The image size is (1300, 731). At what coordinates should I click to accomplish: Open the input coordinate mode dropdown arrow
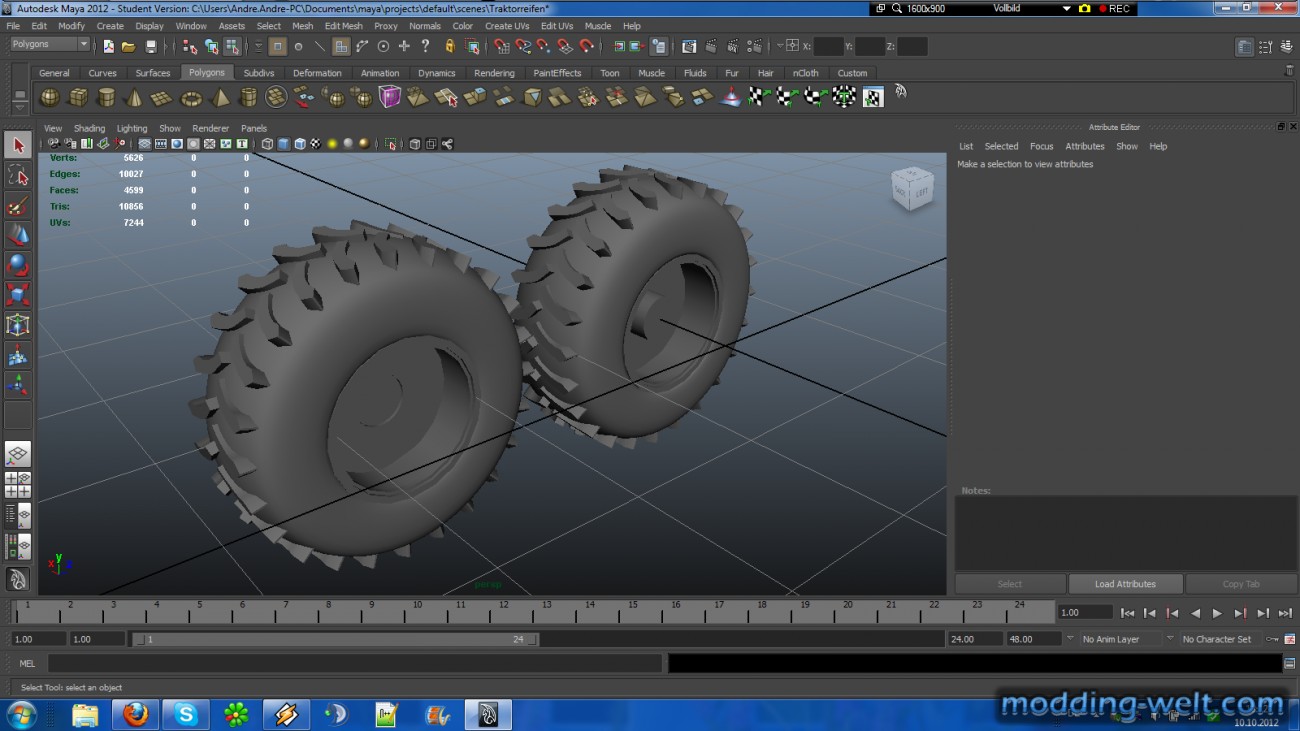click(x=779, y=46)
